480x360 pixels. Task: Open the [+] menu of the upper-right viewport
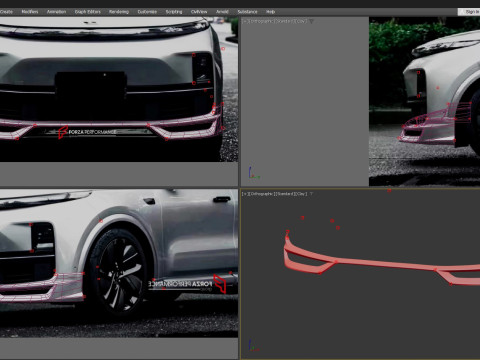(245, 21)
